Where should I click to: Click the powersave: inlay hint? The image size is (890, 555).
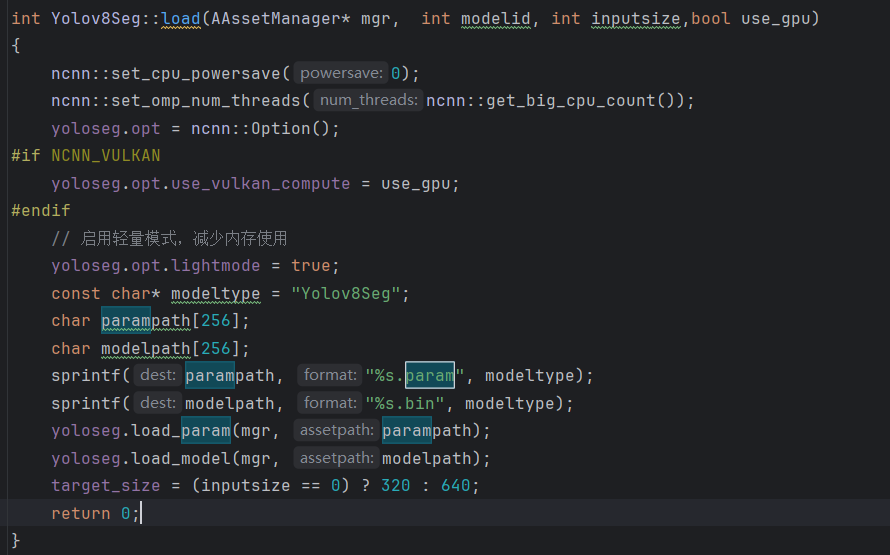(341, 73)
